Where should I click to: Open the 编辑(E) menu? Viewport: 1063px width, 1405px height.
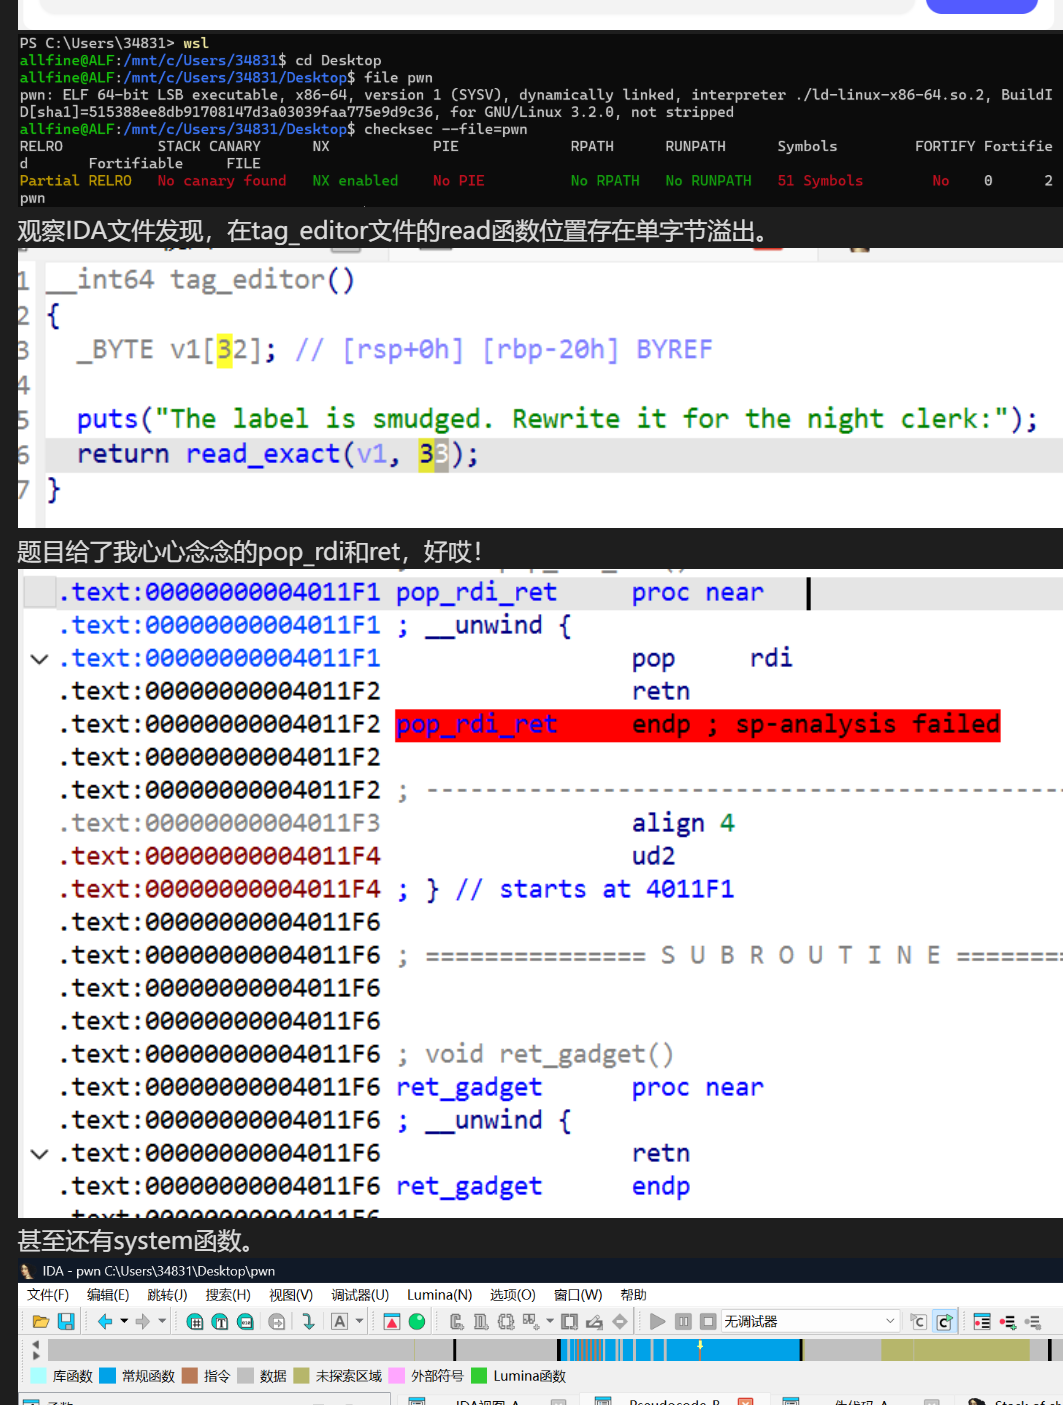click(108, 1295)
